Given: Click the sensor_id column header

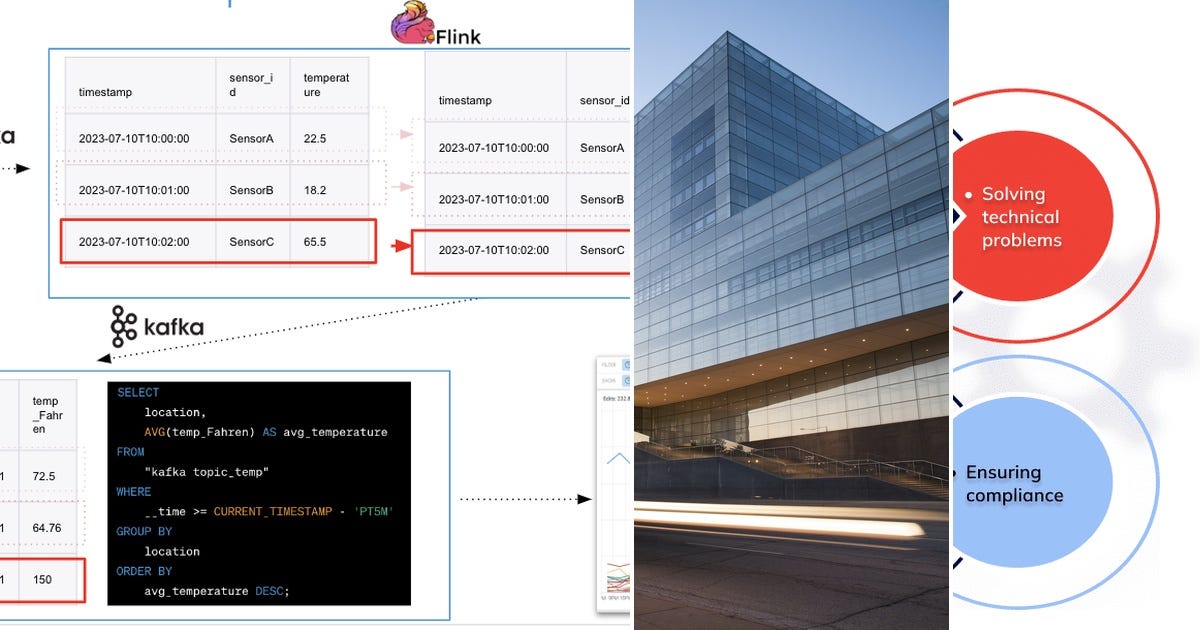Looking at the screenshot, I should point(252,82).
